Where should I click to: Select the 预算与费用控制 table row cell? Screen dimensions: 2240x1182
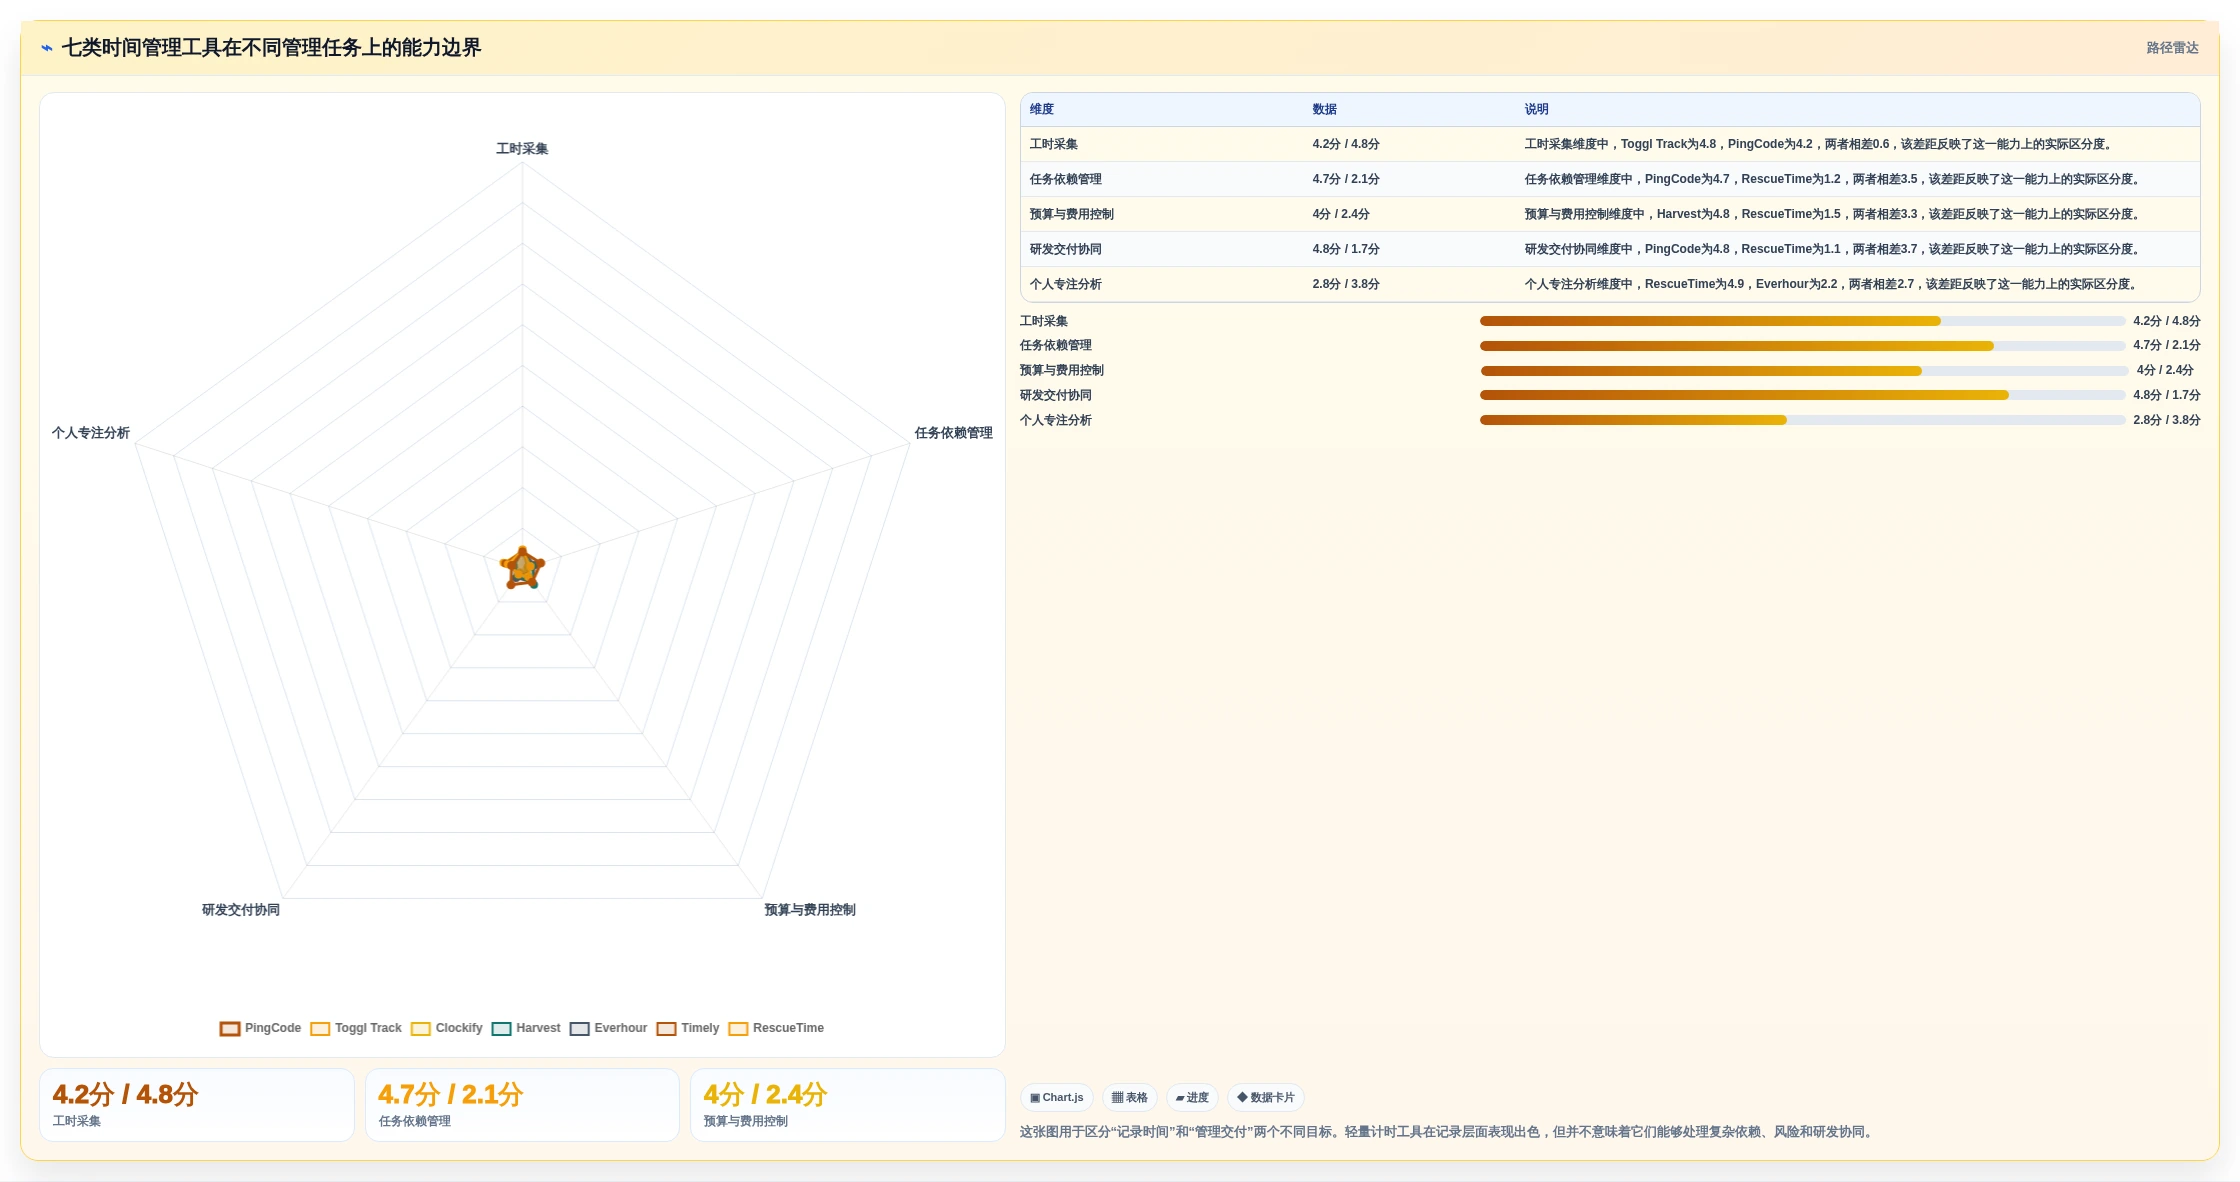coord(1072,214)
